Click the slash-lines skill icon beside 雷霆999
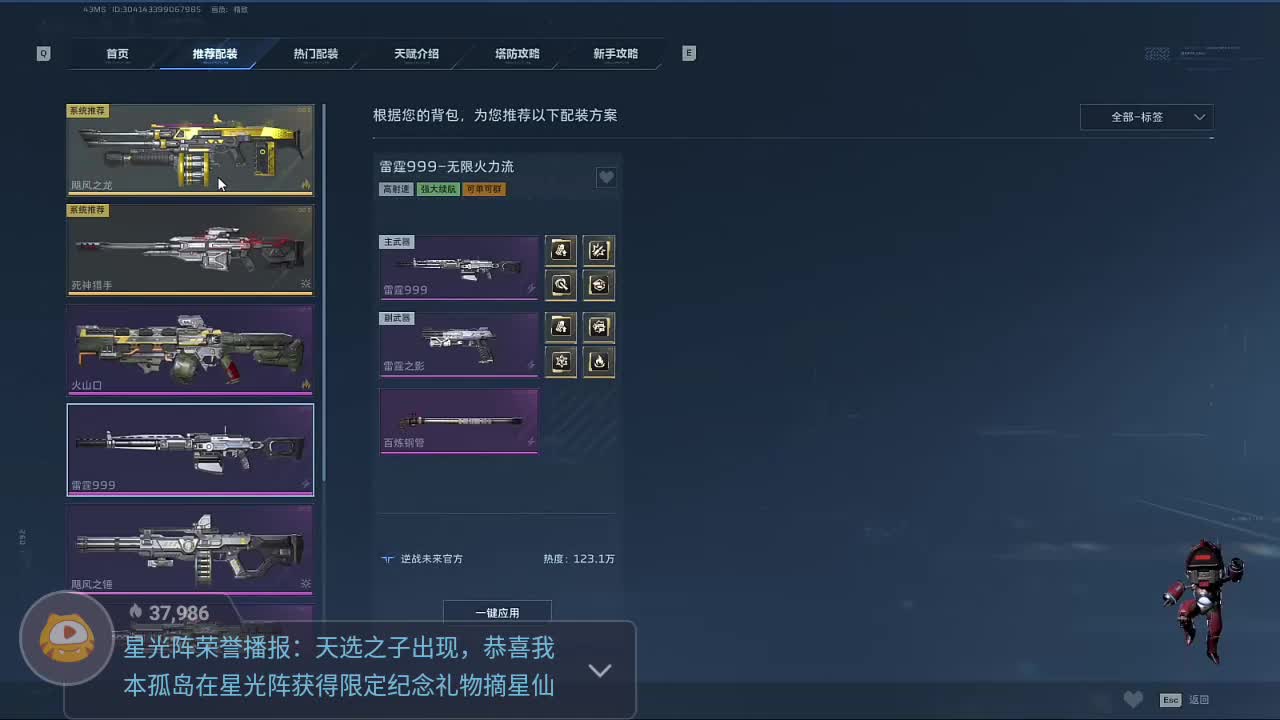Screen dimensions: 1280x720 pos(599,250)
